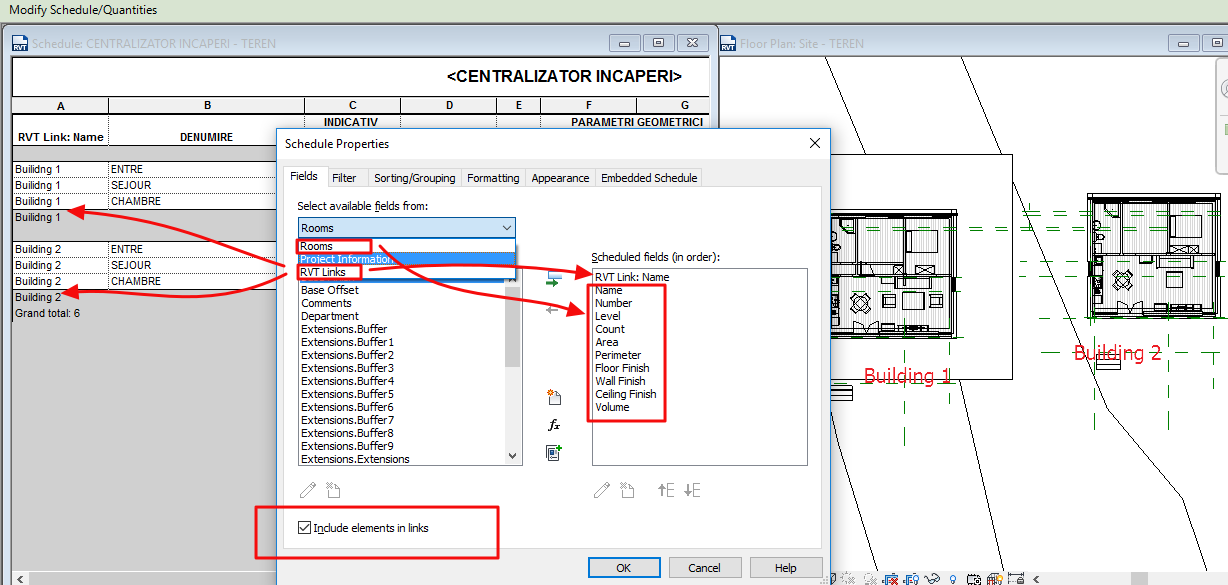Create a new parameter with the New Parameter icon
Viewport: 1228px width, 585px height.
click(554, 397)
